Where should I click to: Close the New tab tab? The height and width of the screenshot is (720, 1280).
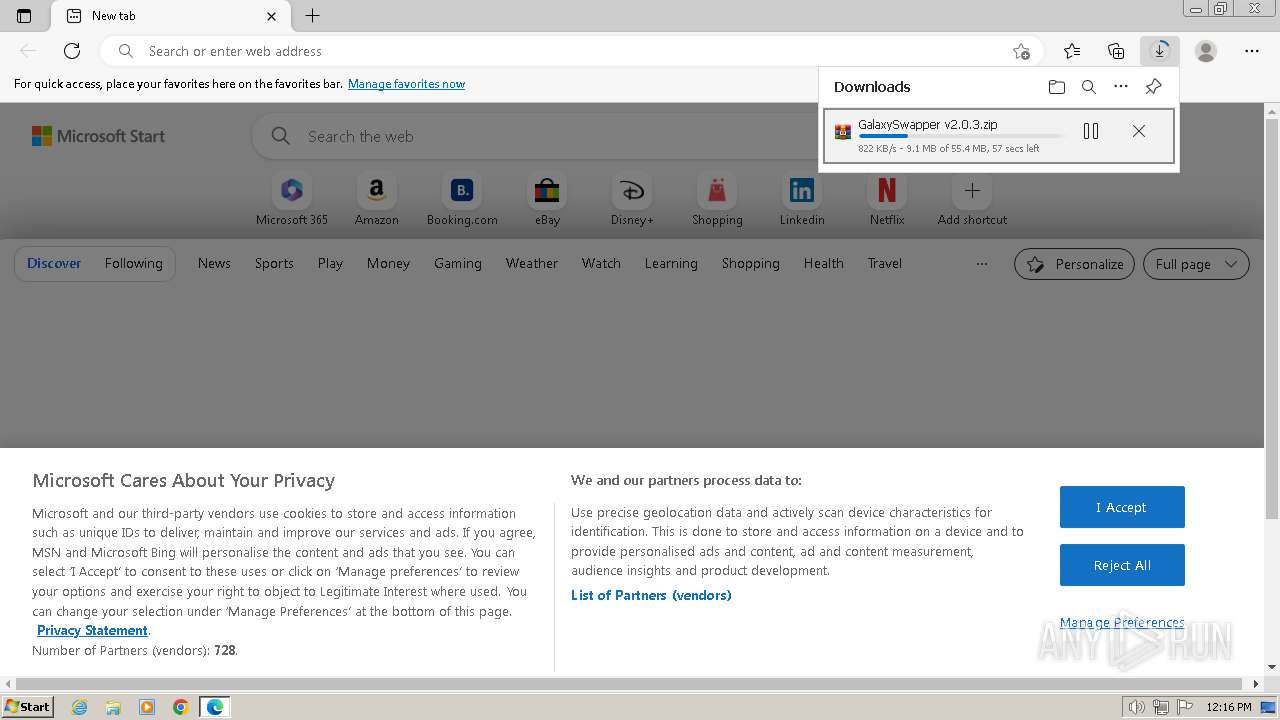[272, 16]
